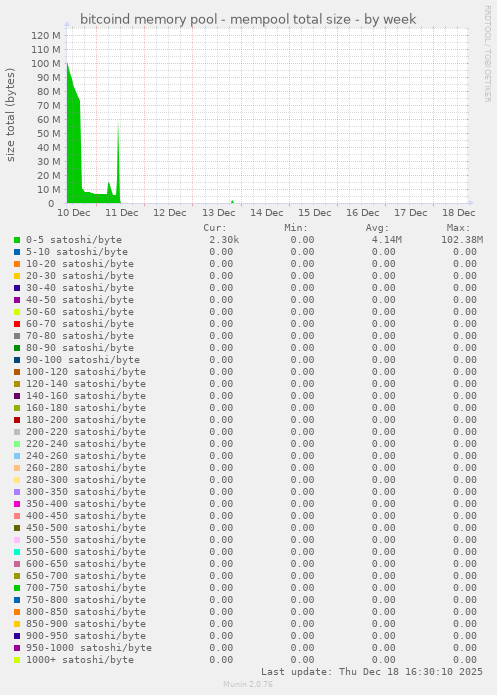Select the '600-650 satoshi/byte' legend label

click(x=86, y=563)
